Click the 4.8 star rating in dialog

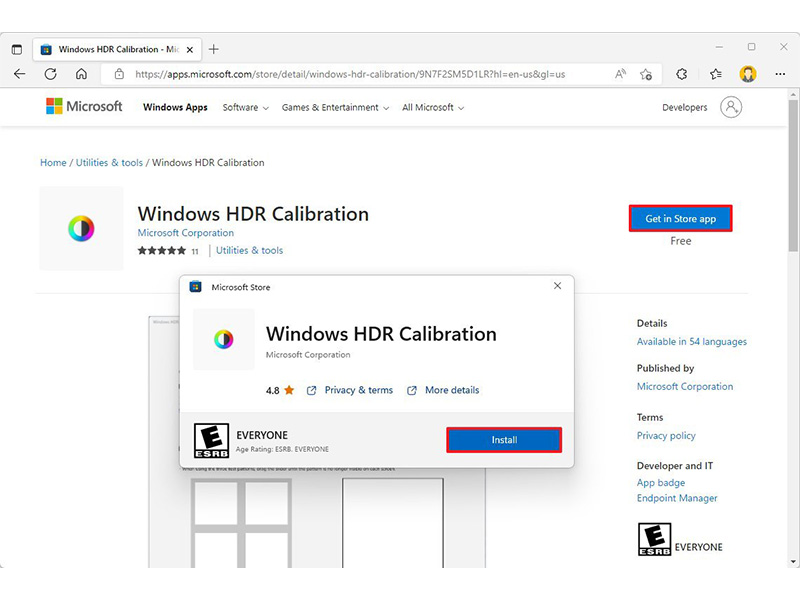280,390
